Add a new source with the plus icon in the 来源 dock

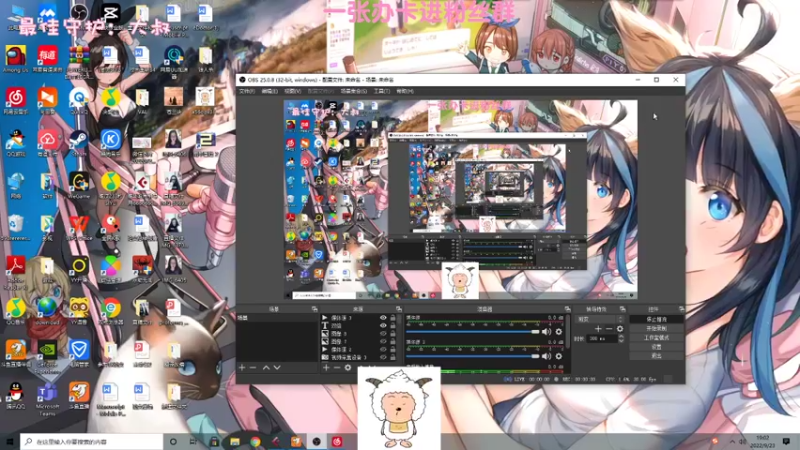pos(326,367)
